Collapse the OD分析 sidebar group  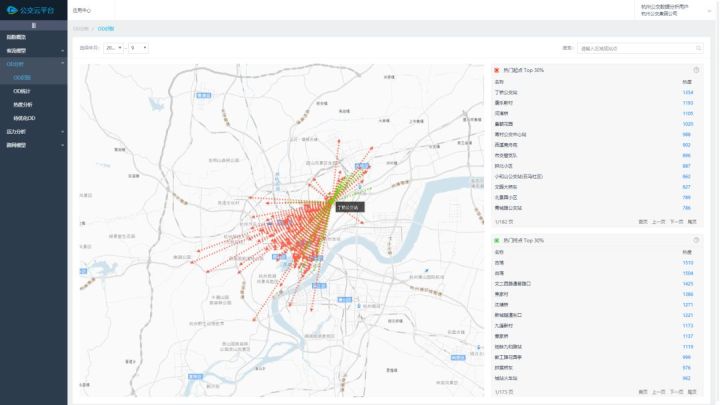[34, 64]
